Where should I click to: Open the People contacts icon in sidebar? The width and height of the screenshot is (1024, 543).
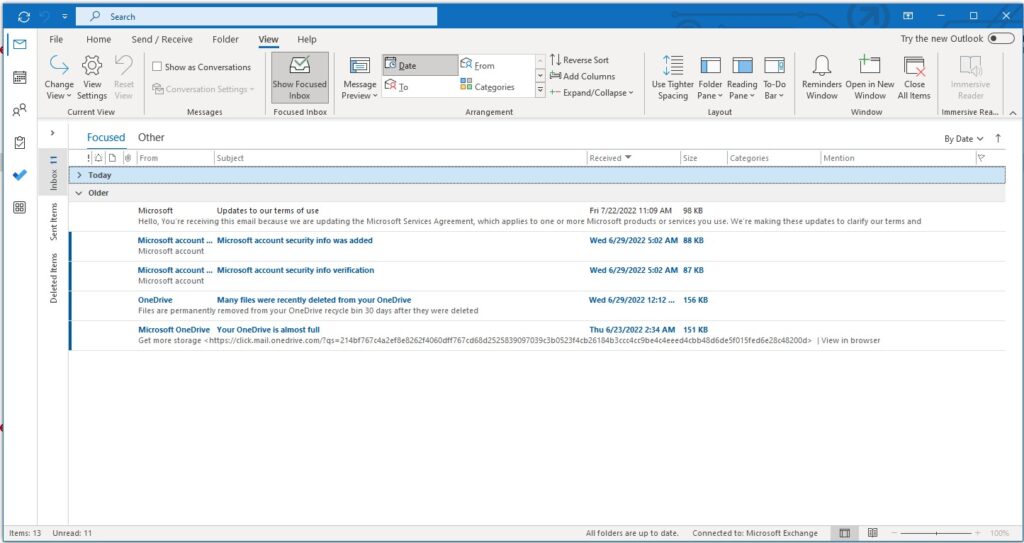[19, 110]
